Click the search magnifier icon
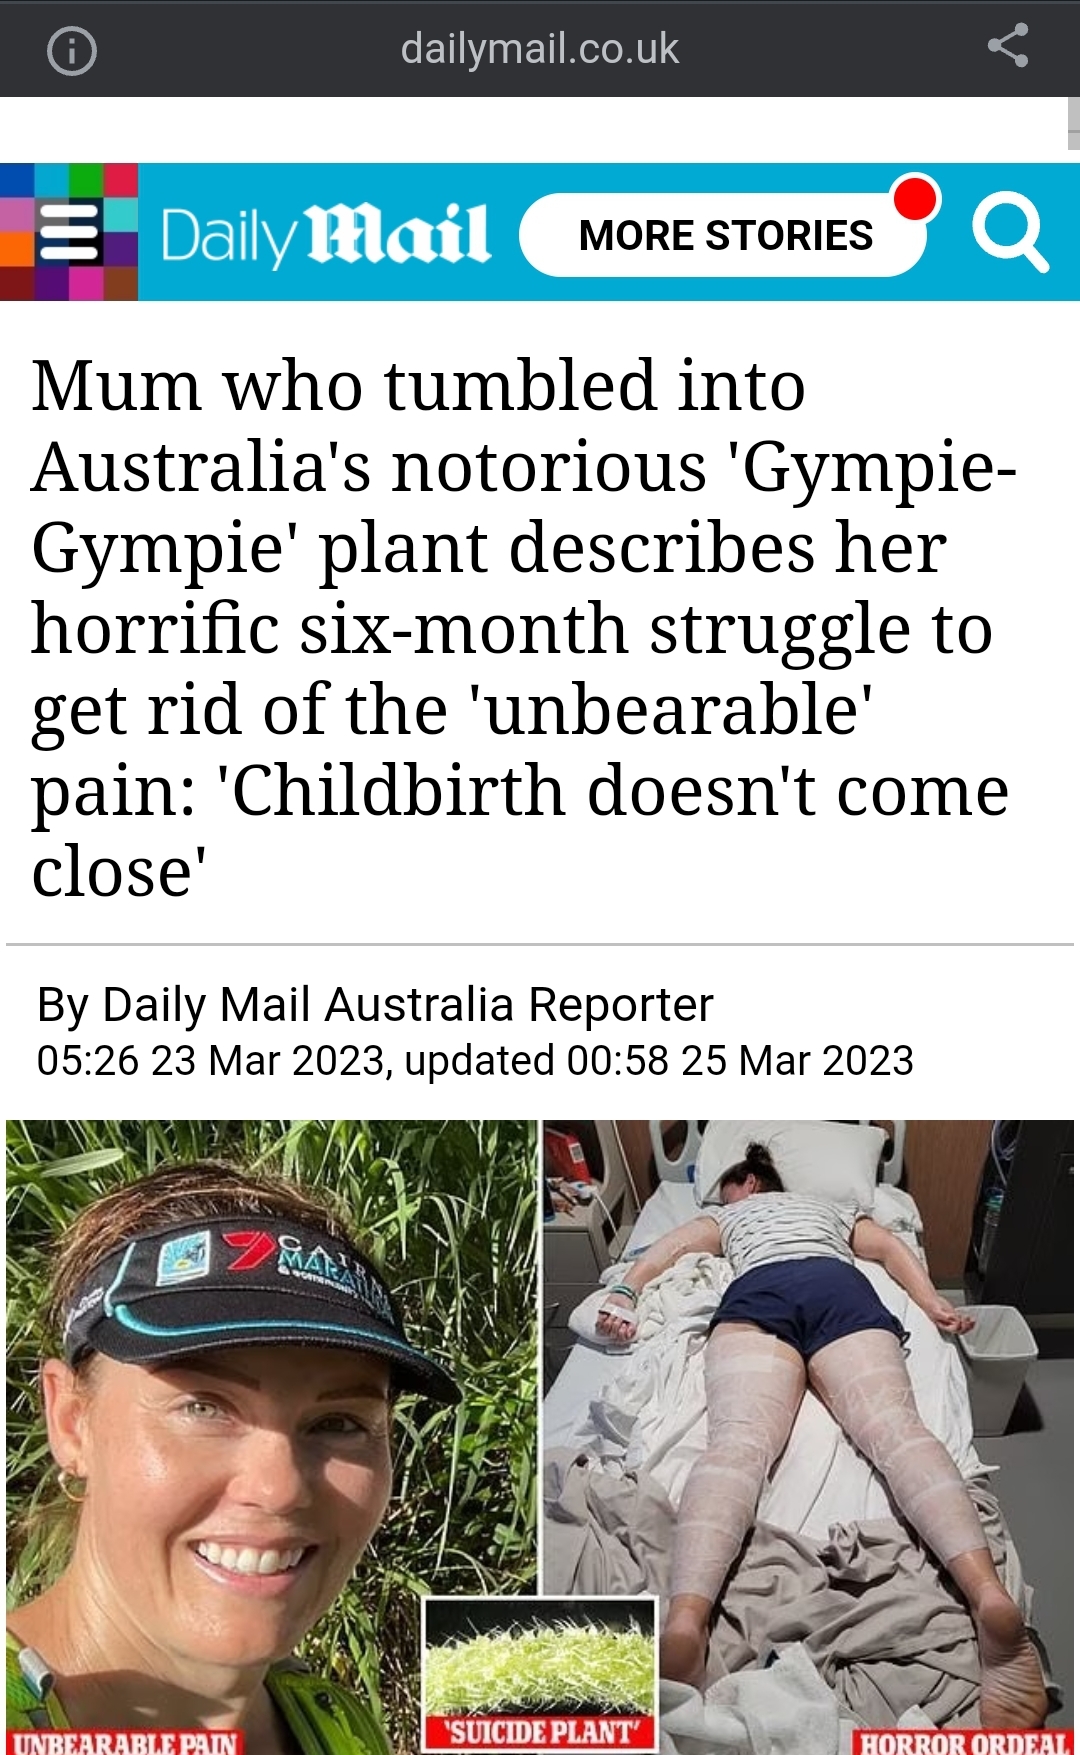1080x1755 pixels. [1010, 232]
